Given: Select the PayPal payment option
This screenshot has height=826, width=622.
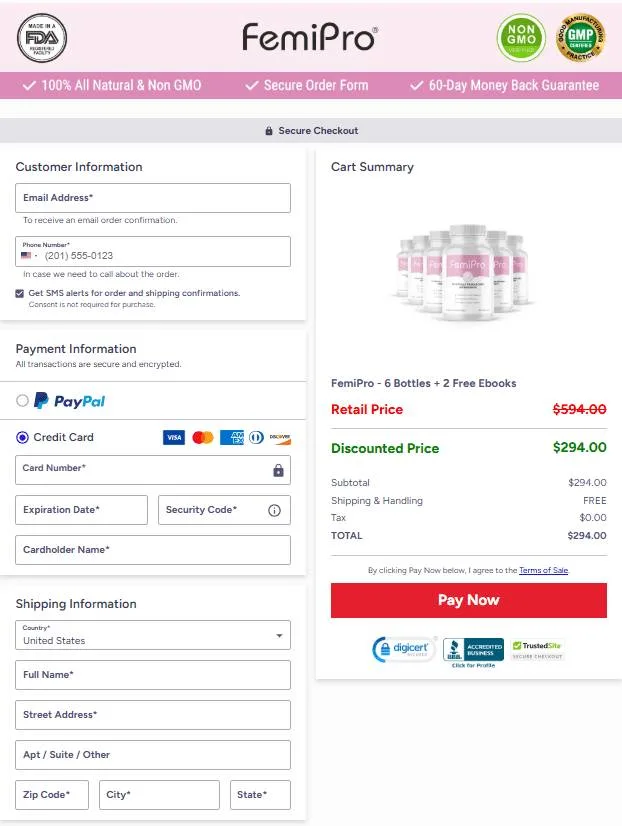Looking at the screenshot, I should pyautogui.click(x=23, y=401).
